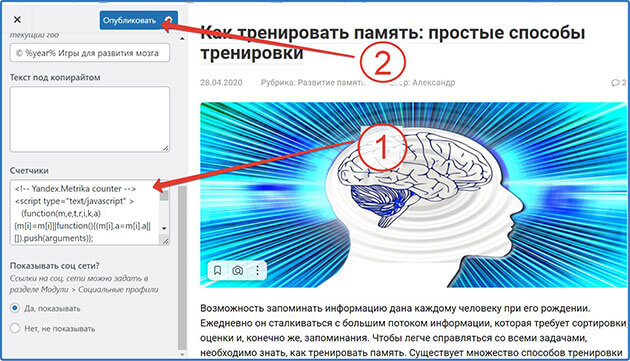Viewport: 630px width, 361px height.
Task: Click article title 'Как тренировать память'
Action: click(392, 43)
